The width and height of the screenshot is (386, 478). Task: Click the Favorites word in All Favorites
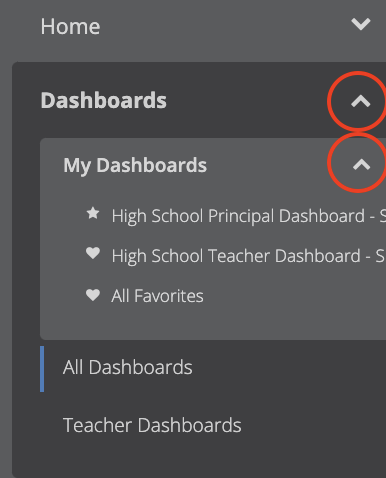(169, 296)
